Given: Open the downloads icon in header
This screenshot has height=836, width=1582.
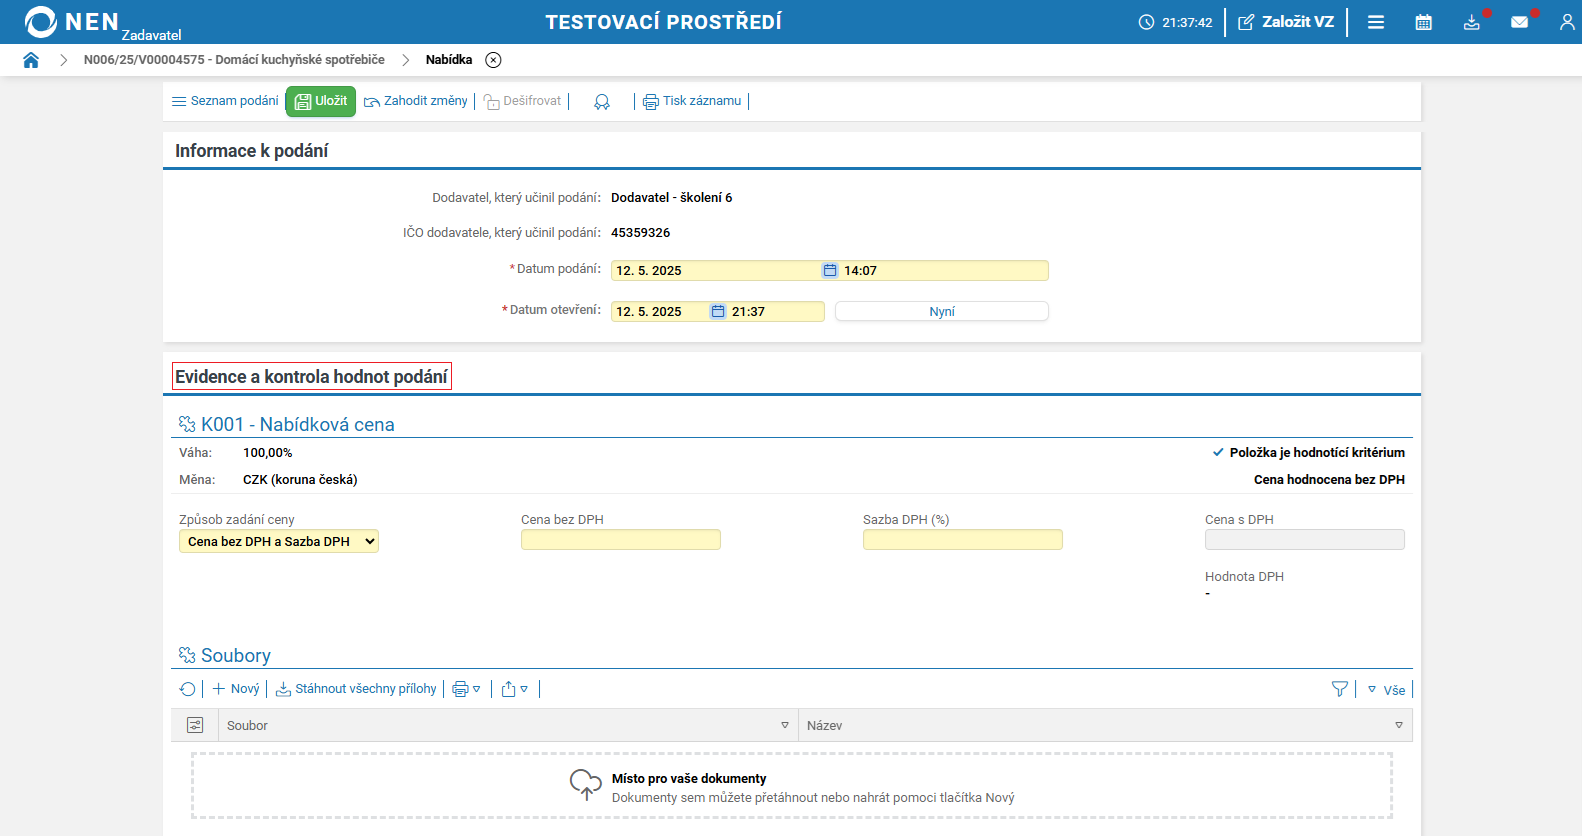Looking at the screenshot, I should click(1471, 22).
